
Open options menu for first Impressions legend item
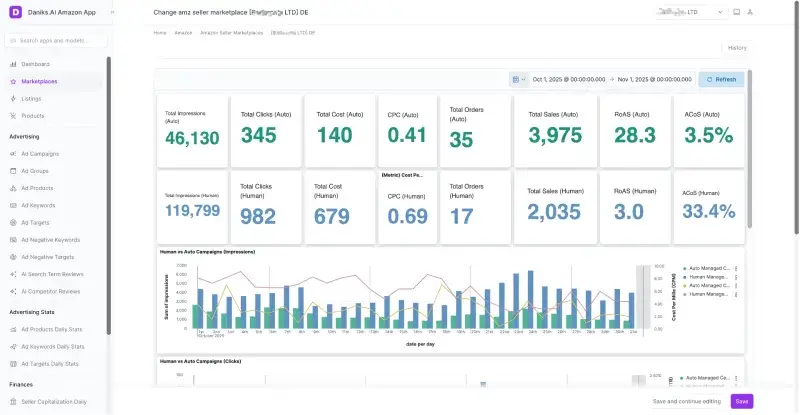click(x=735, y=269)
